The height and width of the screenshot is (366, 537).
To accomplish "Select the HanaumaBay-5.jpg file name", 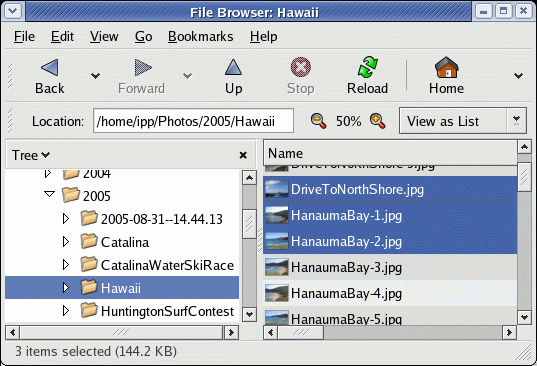I will click(346, 319).
